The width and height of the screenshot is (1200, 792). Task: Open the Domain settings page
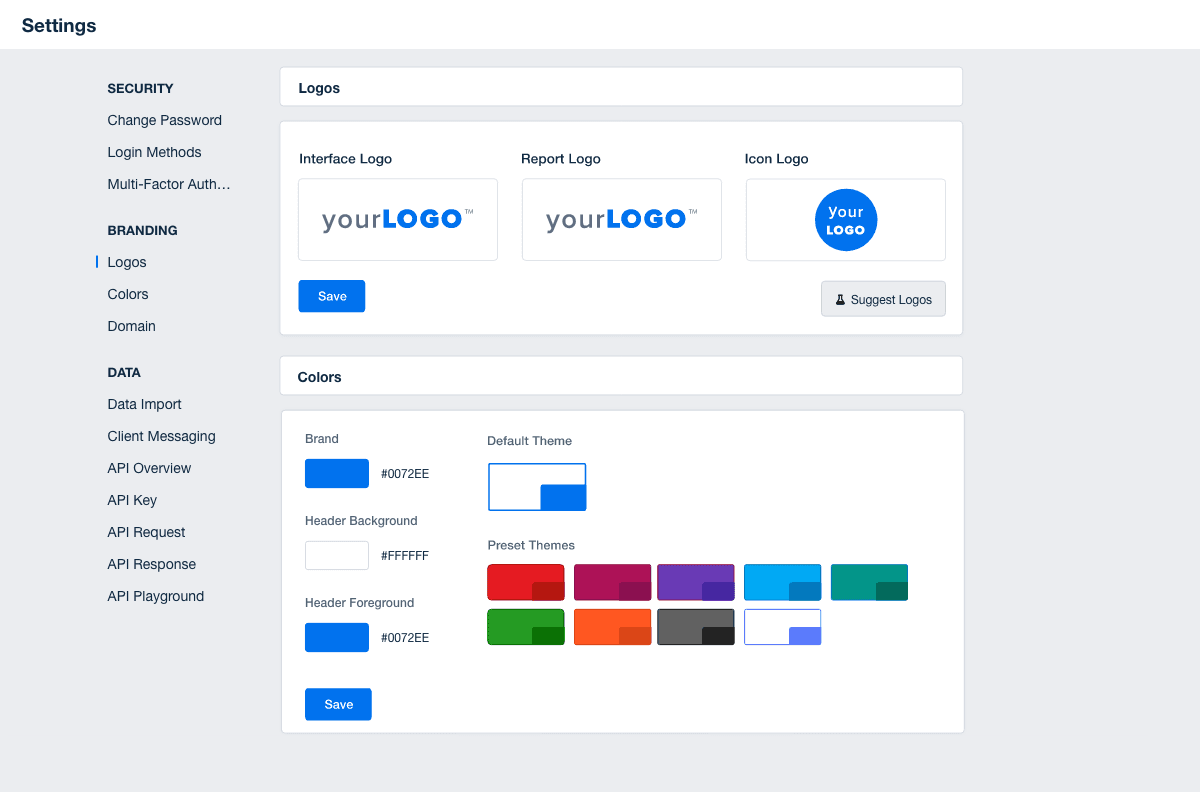pyautogui.click(x=131, y=326)
